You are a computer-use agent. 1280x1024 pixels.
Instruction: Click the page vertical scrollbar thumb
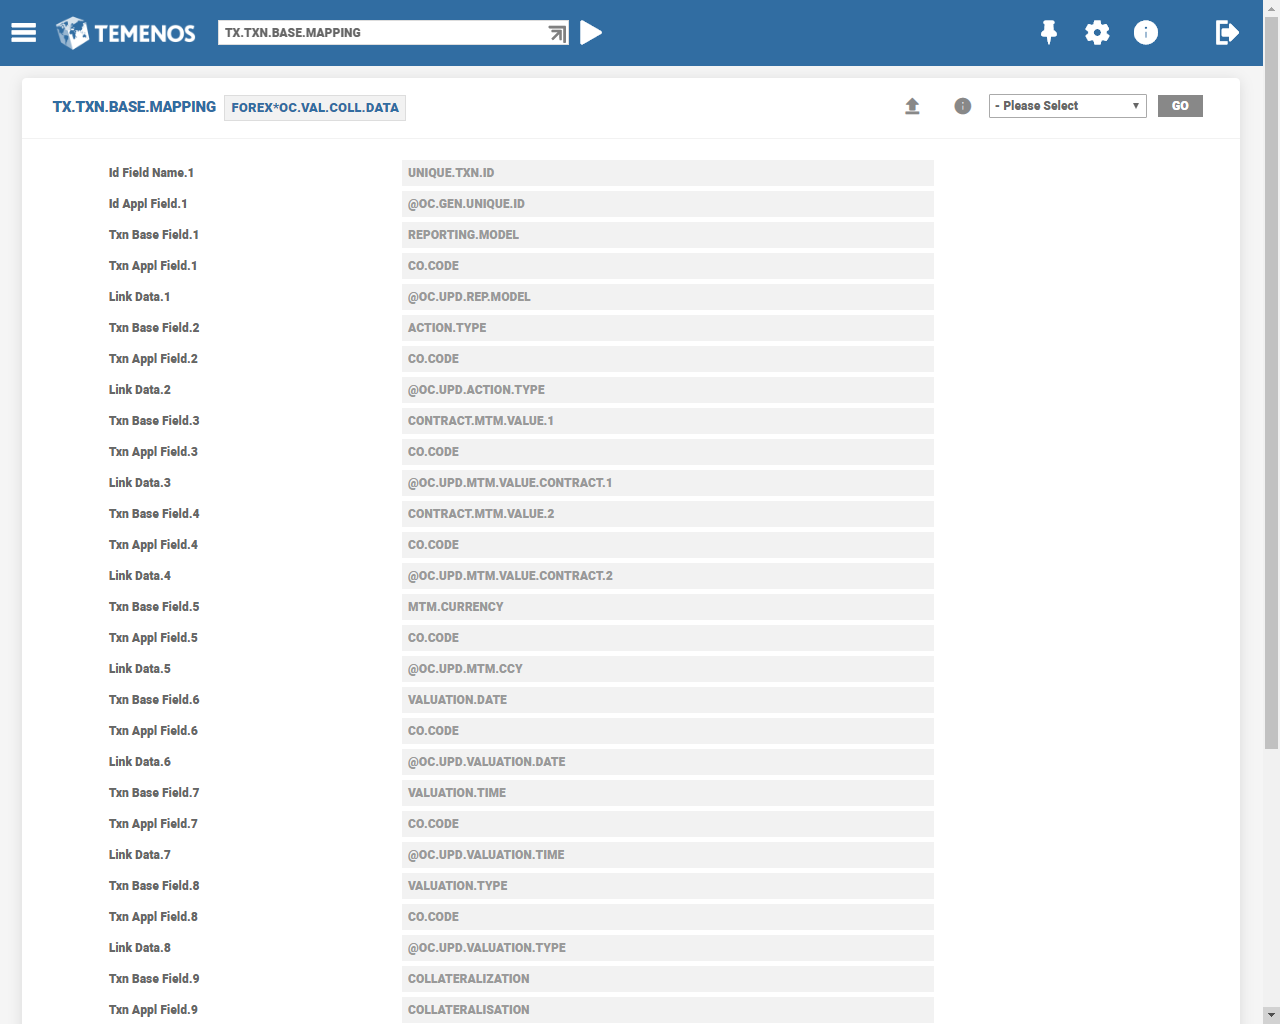pos(1271,382)
